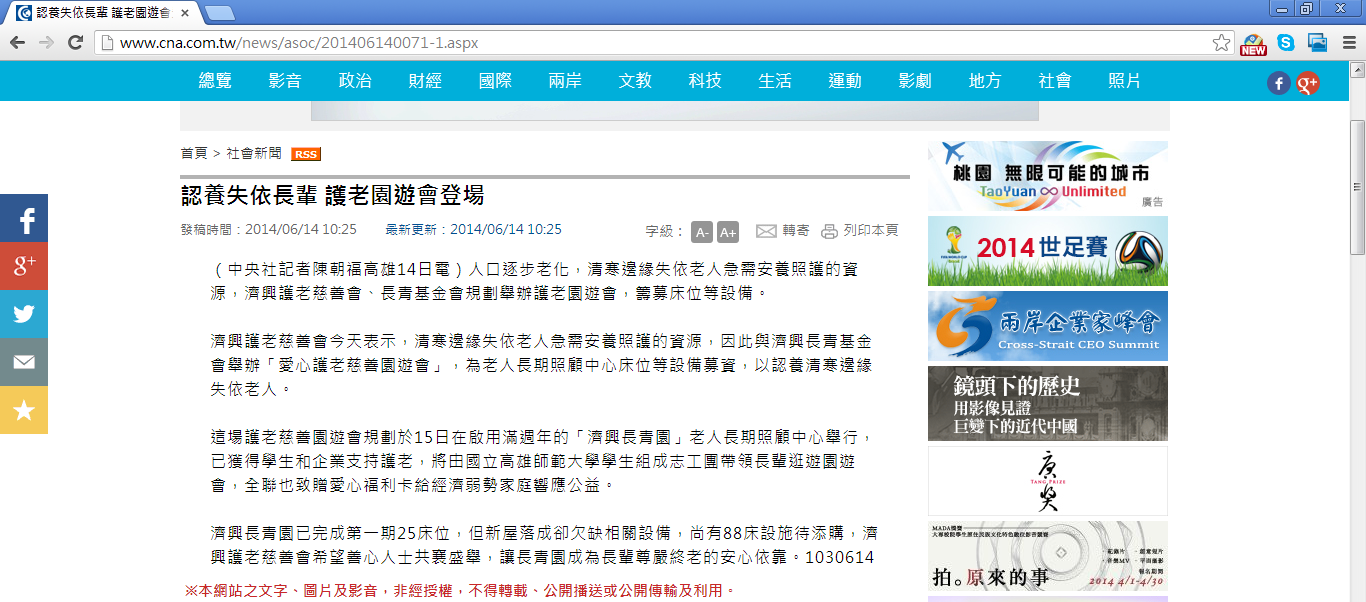Click the 首頁 breadcrumb link
The height and width of the screenshot is (602, 1366).
pyautogui.click(x=194, y=153)
